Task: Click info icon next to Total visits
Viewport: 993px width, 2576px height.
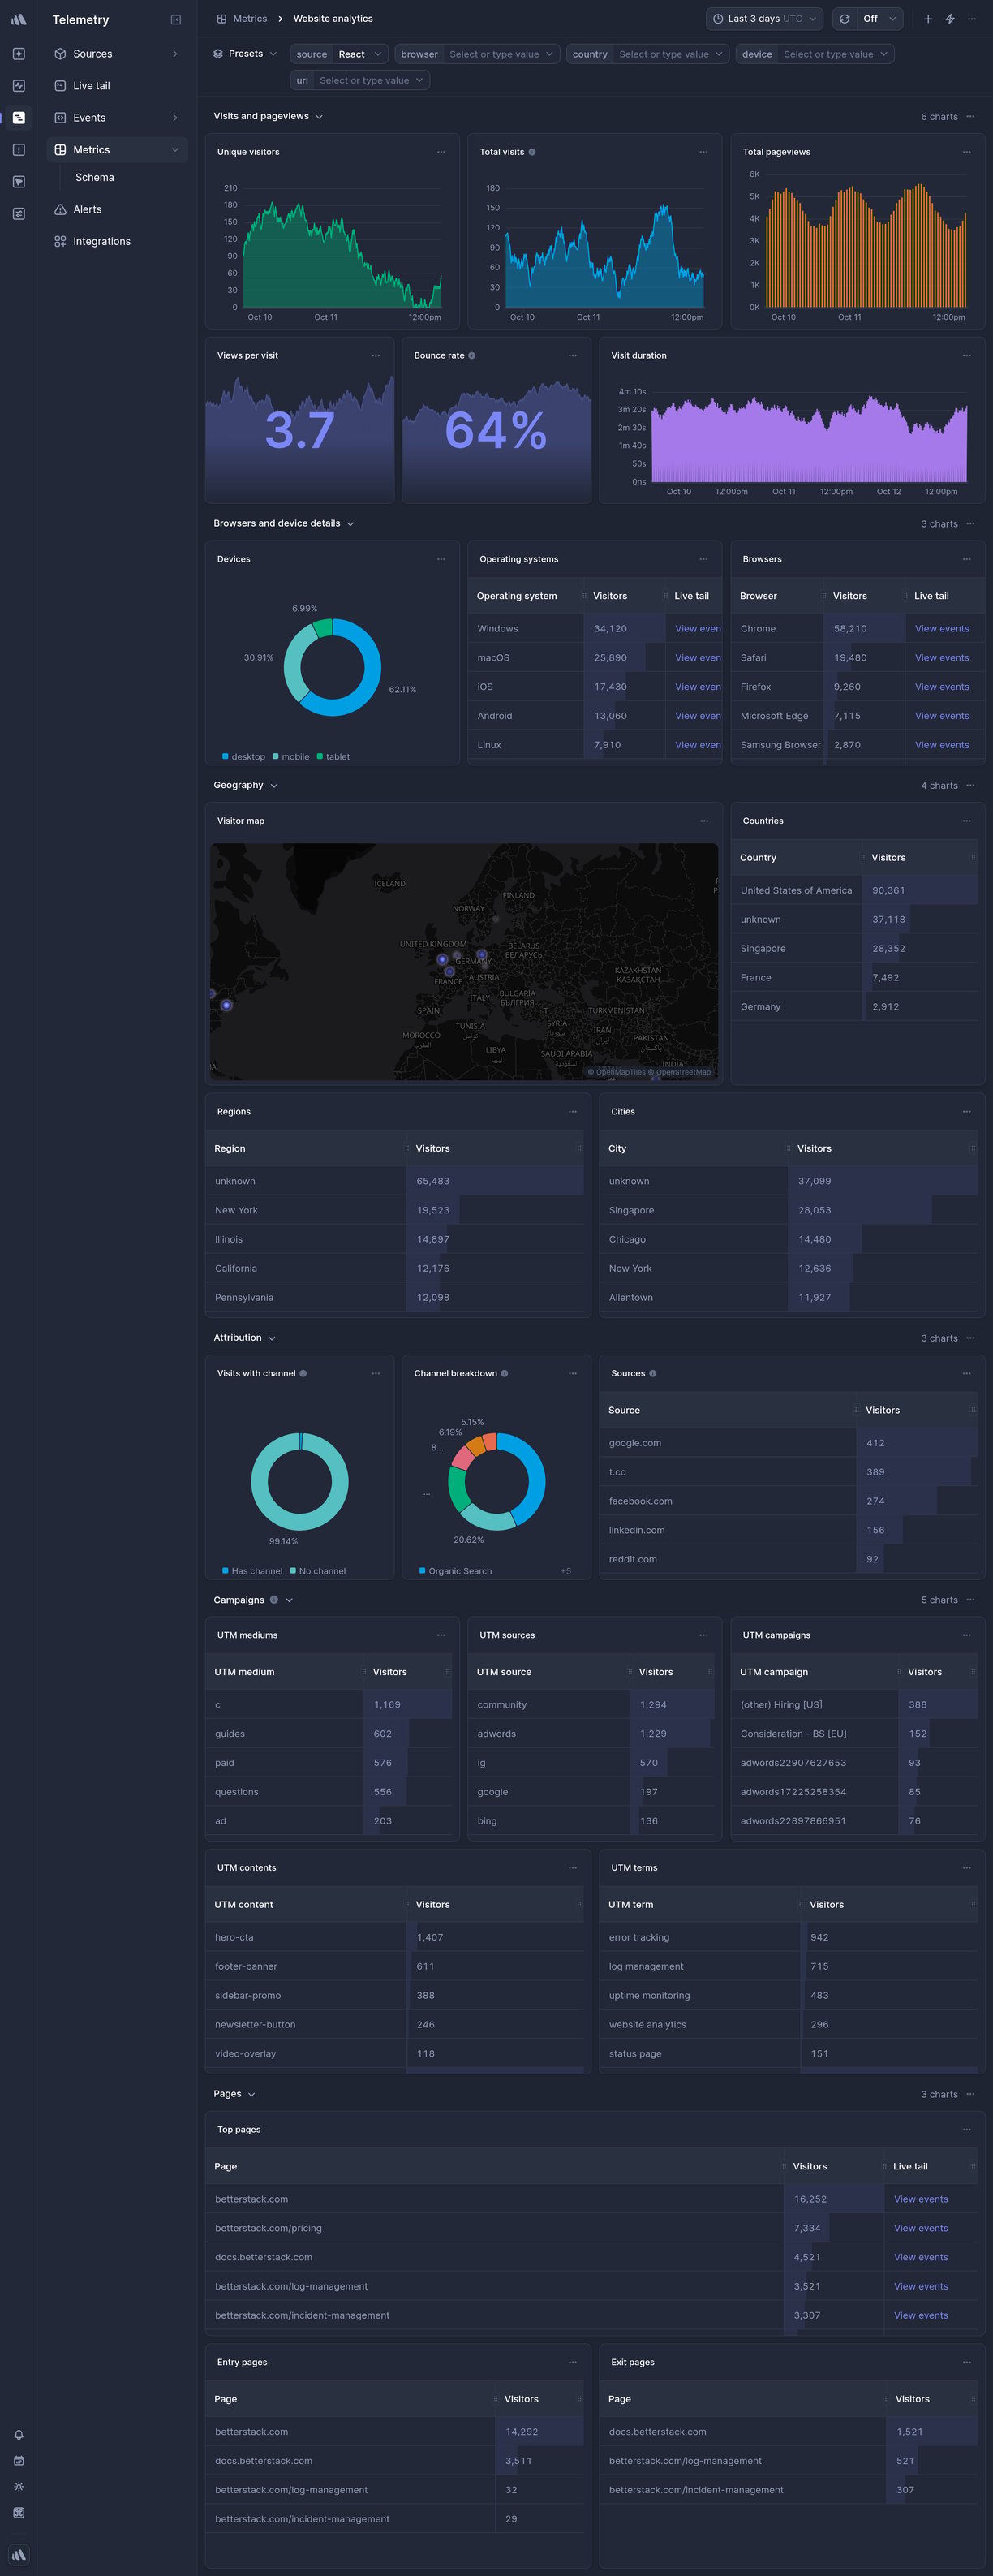Action: click(x=532, y=152)
